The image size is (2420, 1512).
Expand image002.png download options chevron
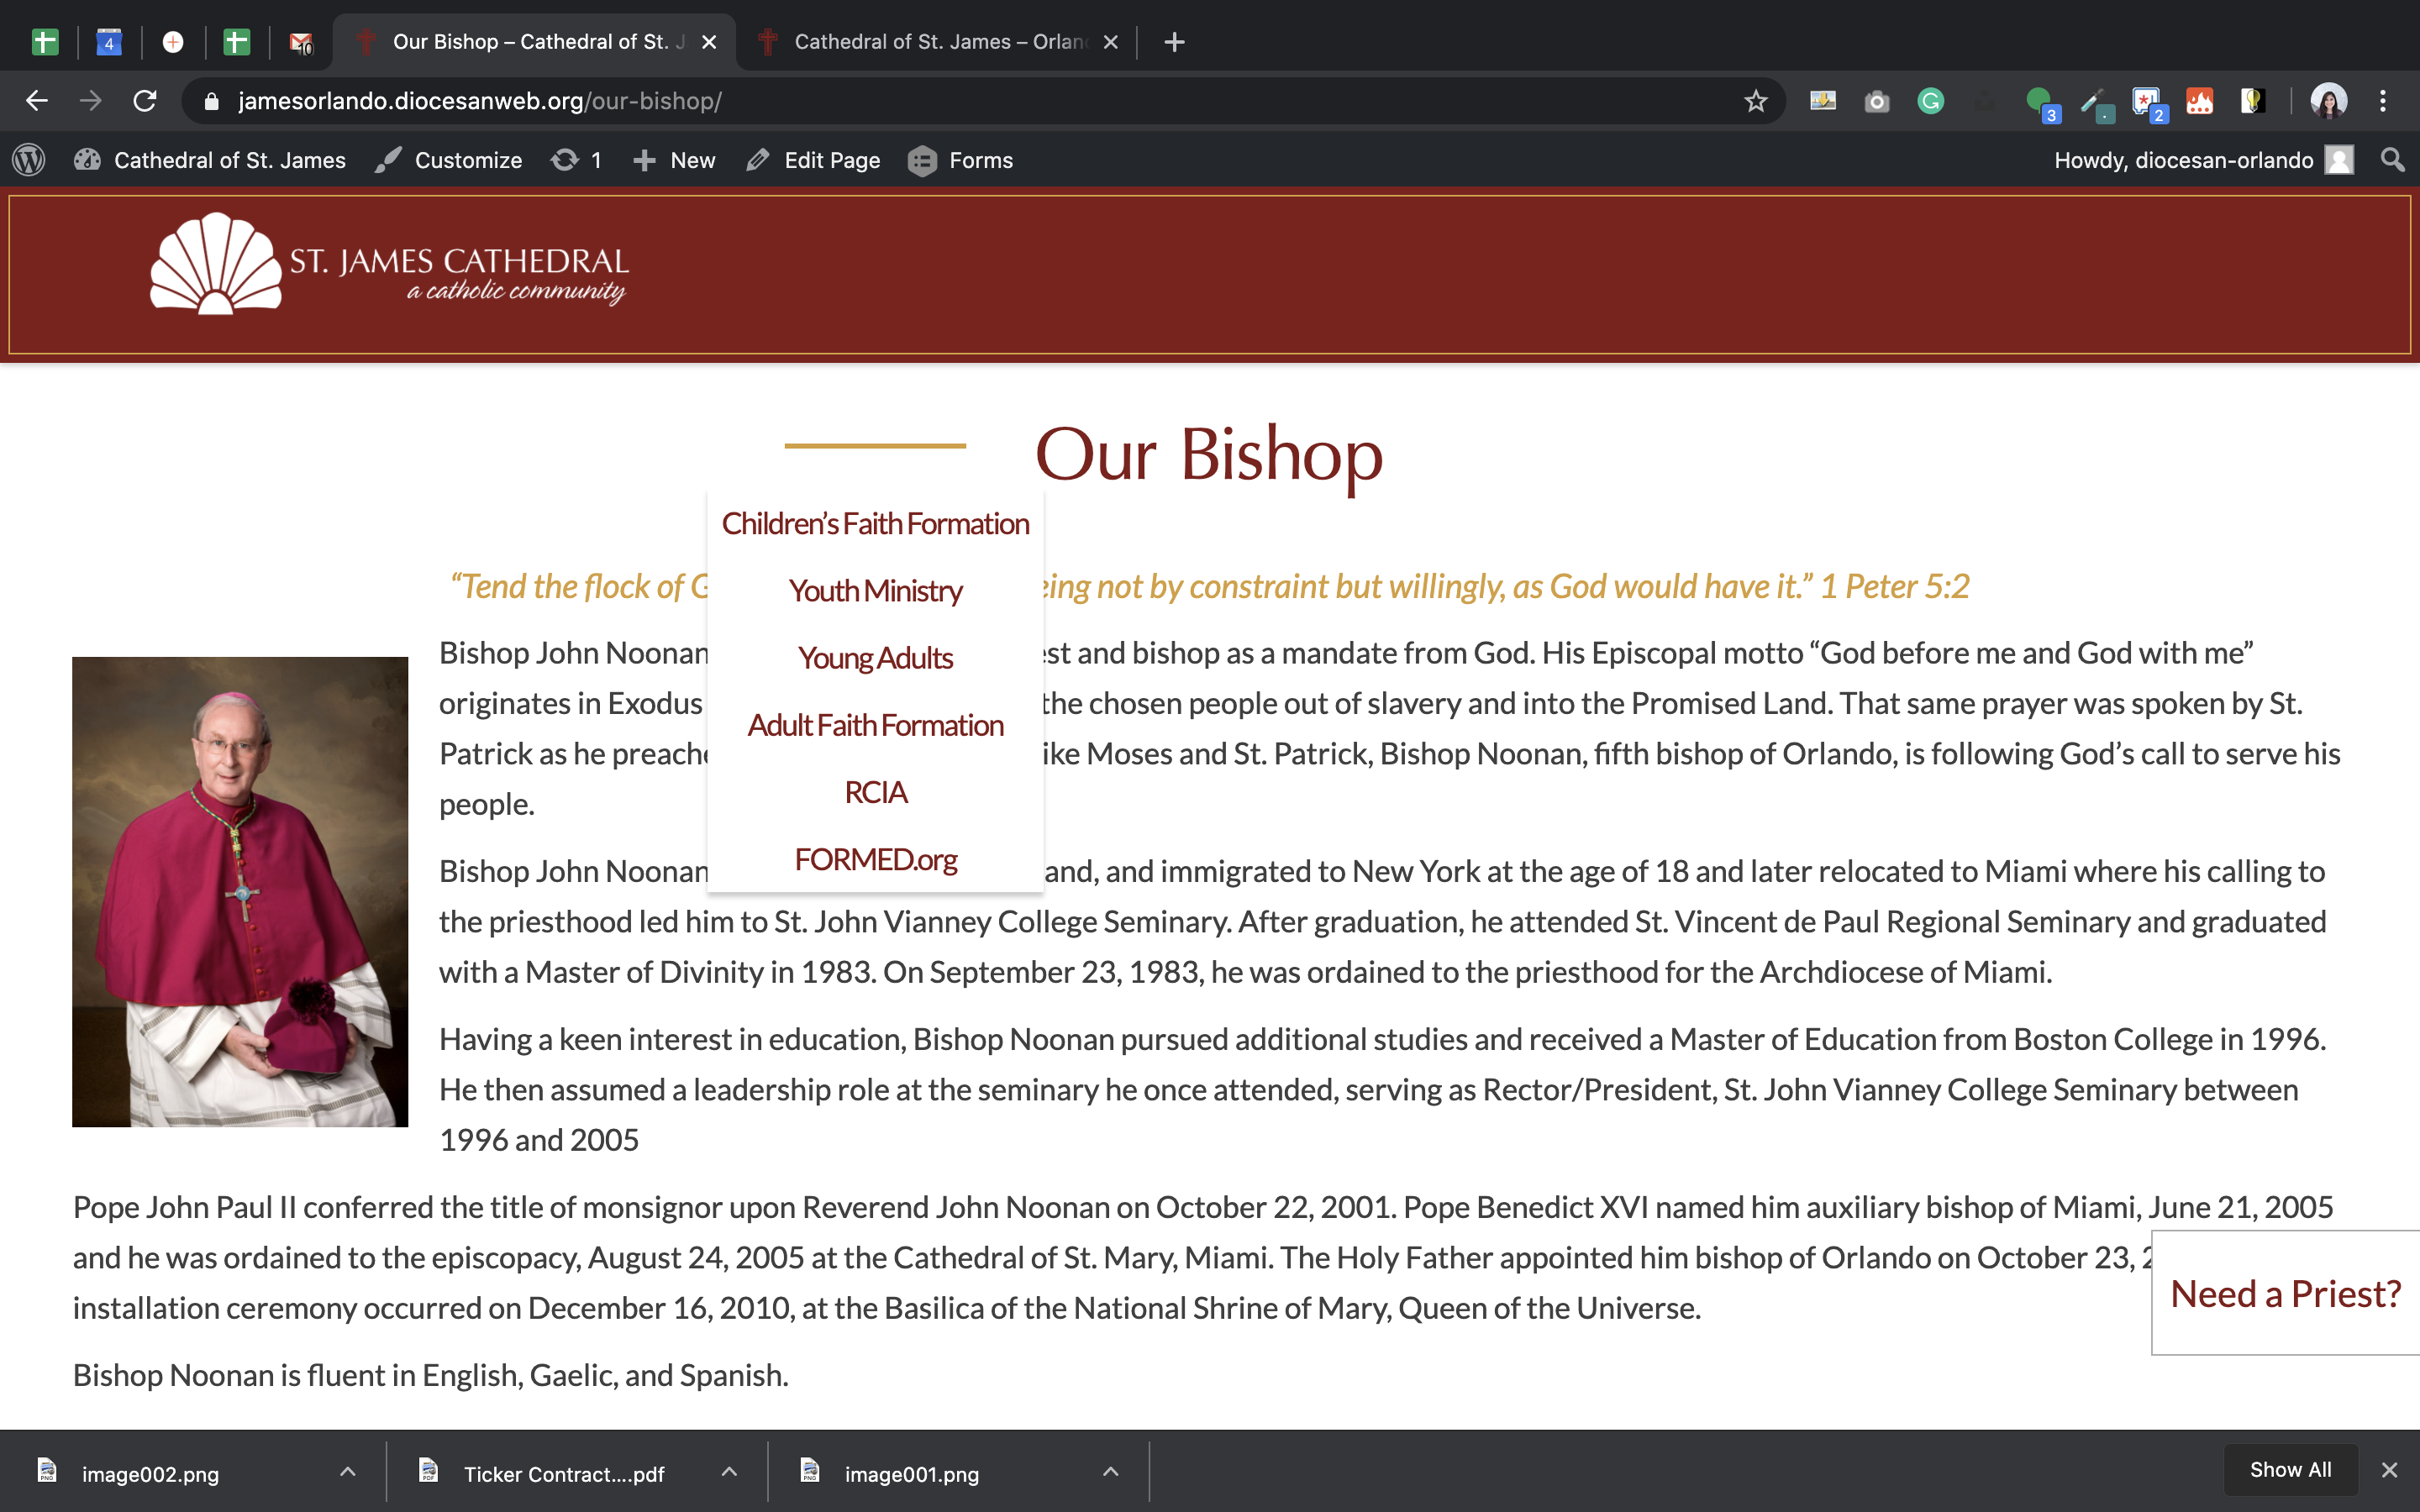click(347, 1472)
